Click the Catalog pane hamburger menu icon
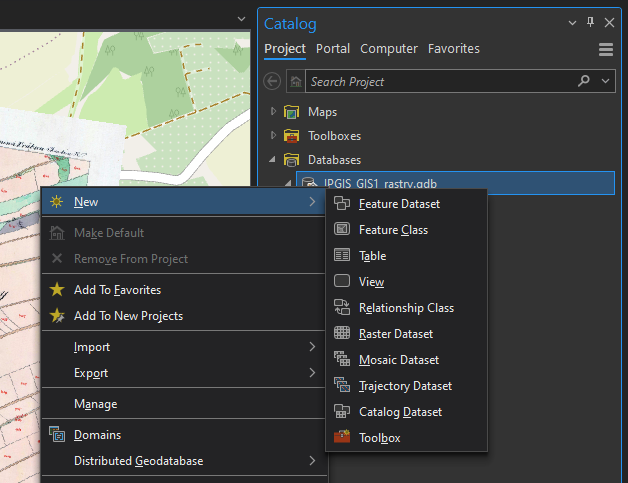The image size is (628, 483). pos(605,49)
